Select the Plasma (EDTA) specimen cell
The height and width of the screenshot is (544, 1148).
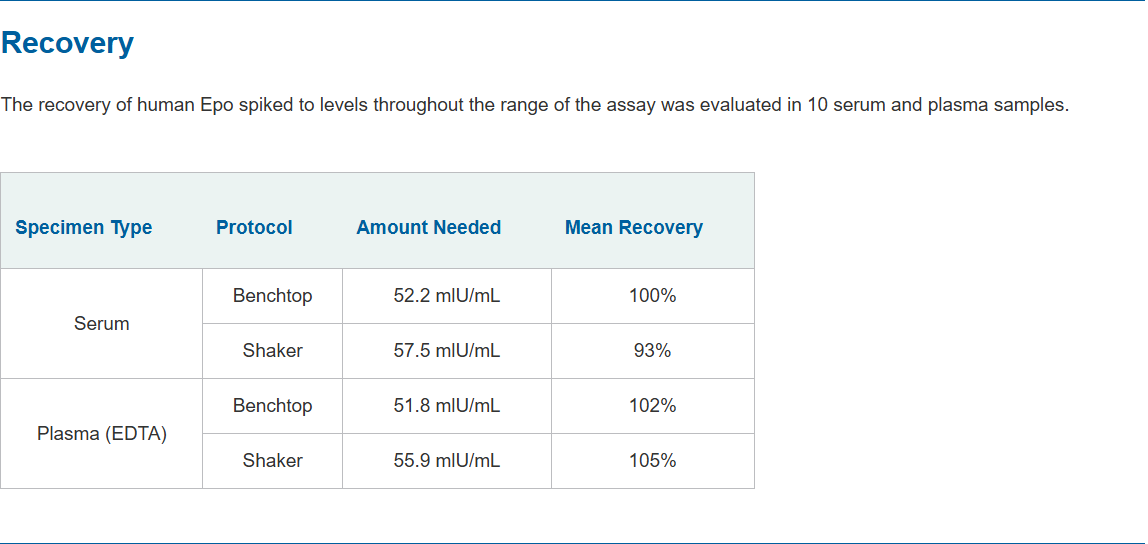[102, 434]
